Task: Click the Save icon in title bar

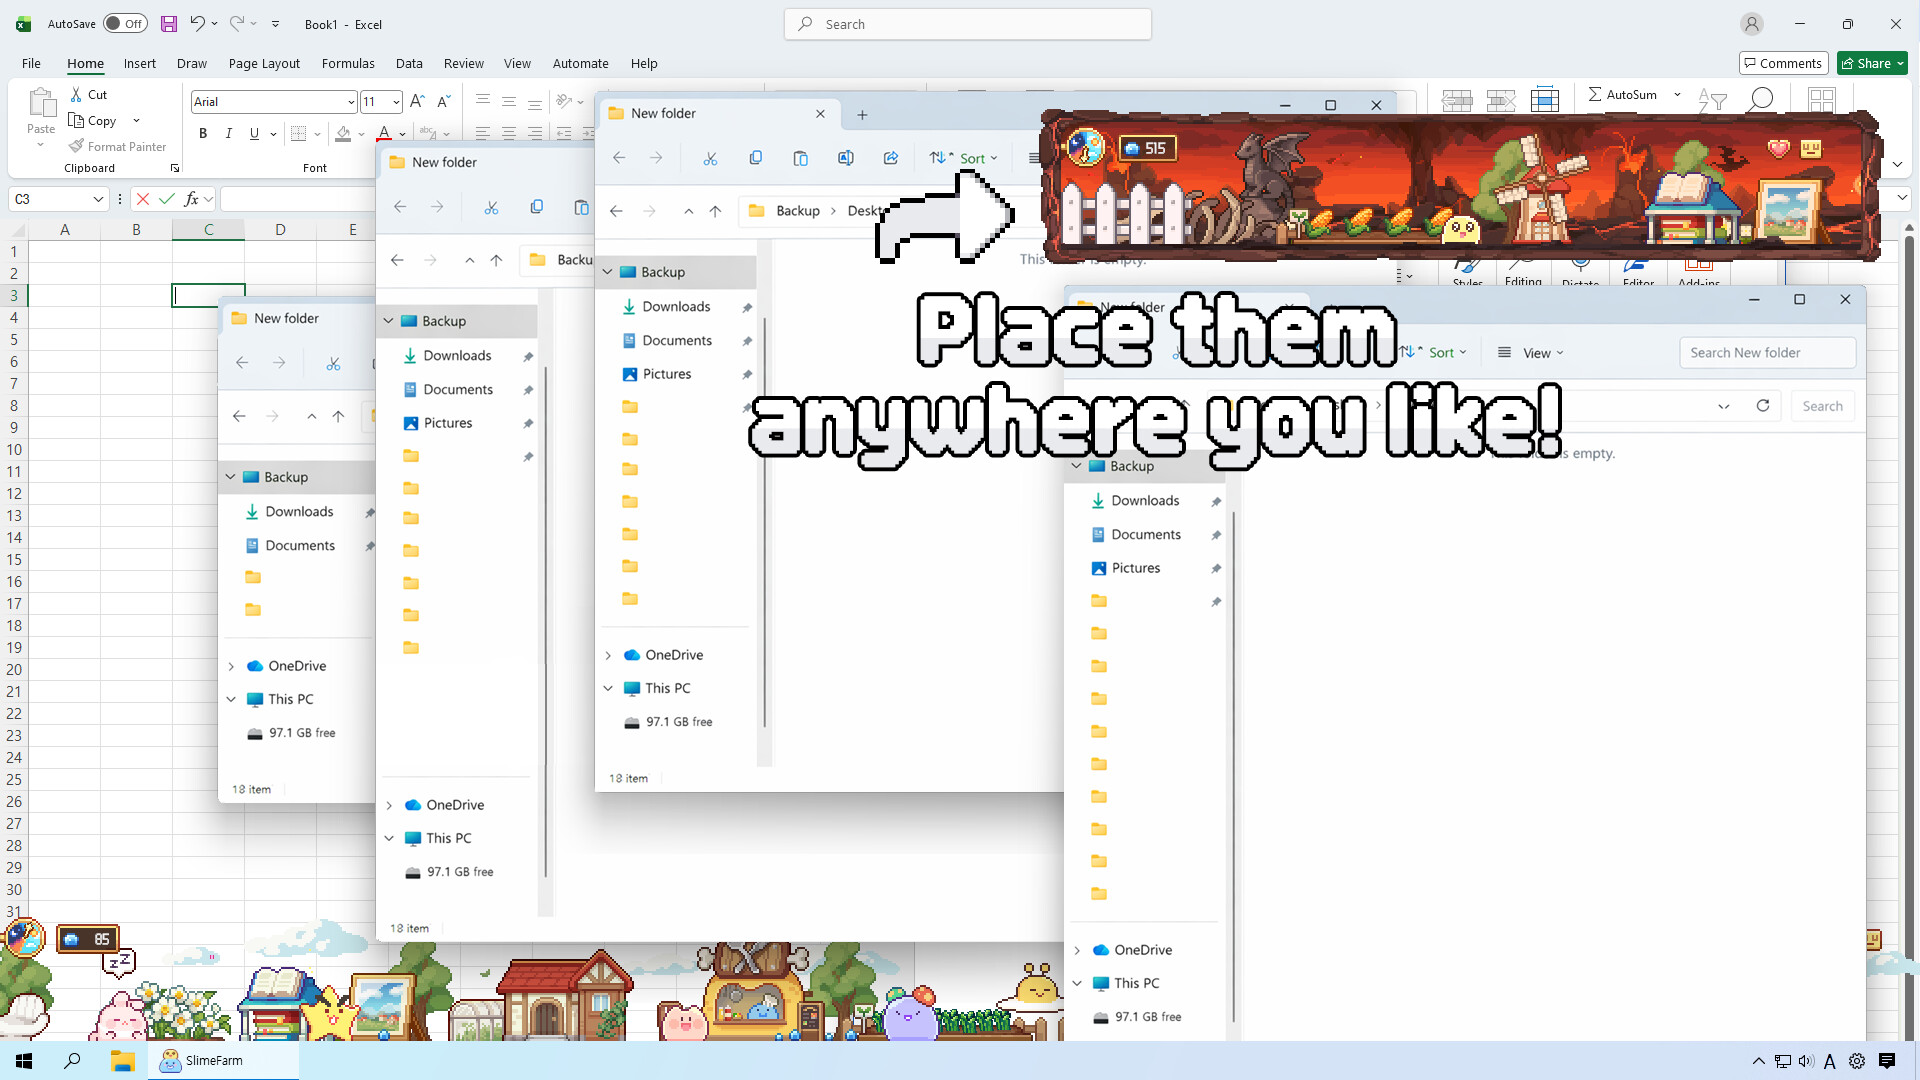Action: [169, 24]
